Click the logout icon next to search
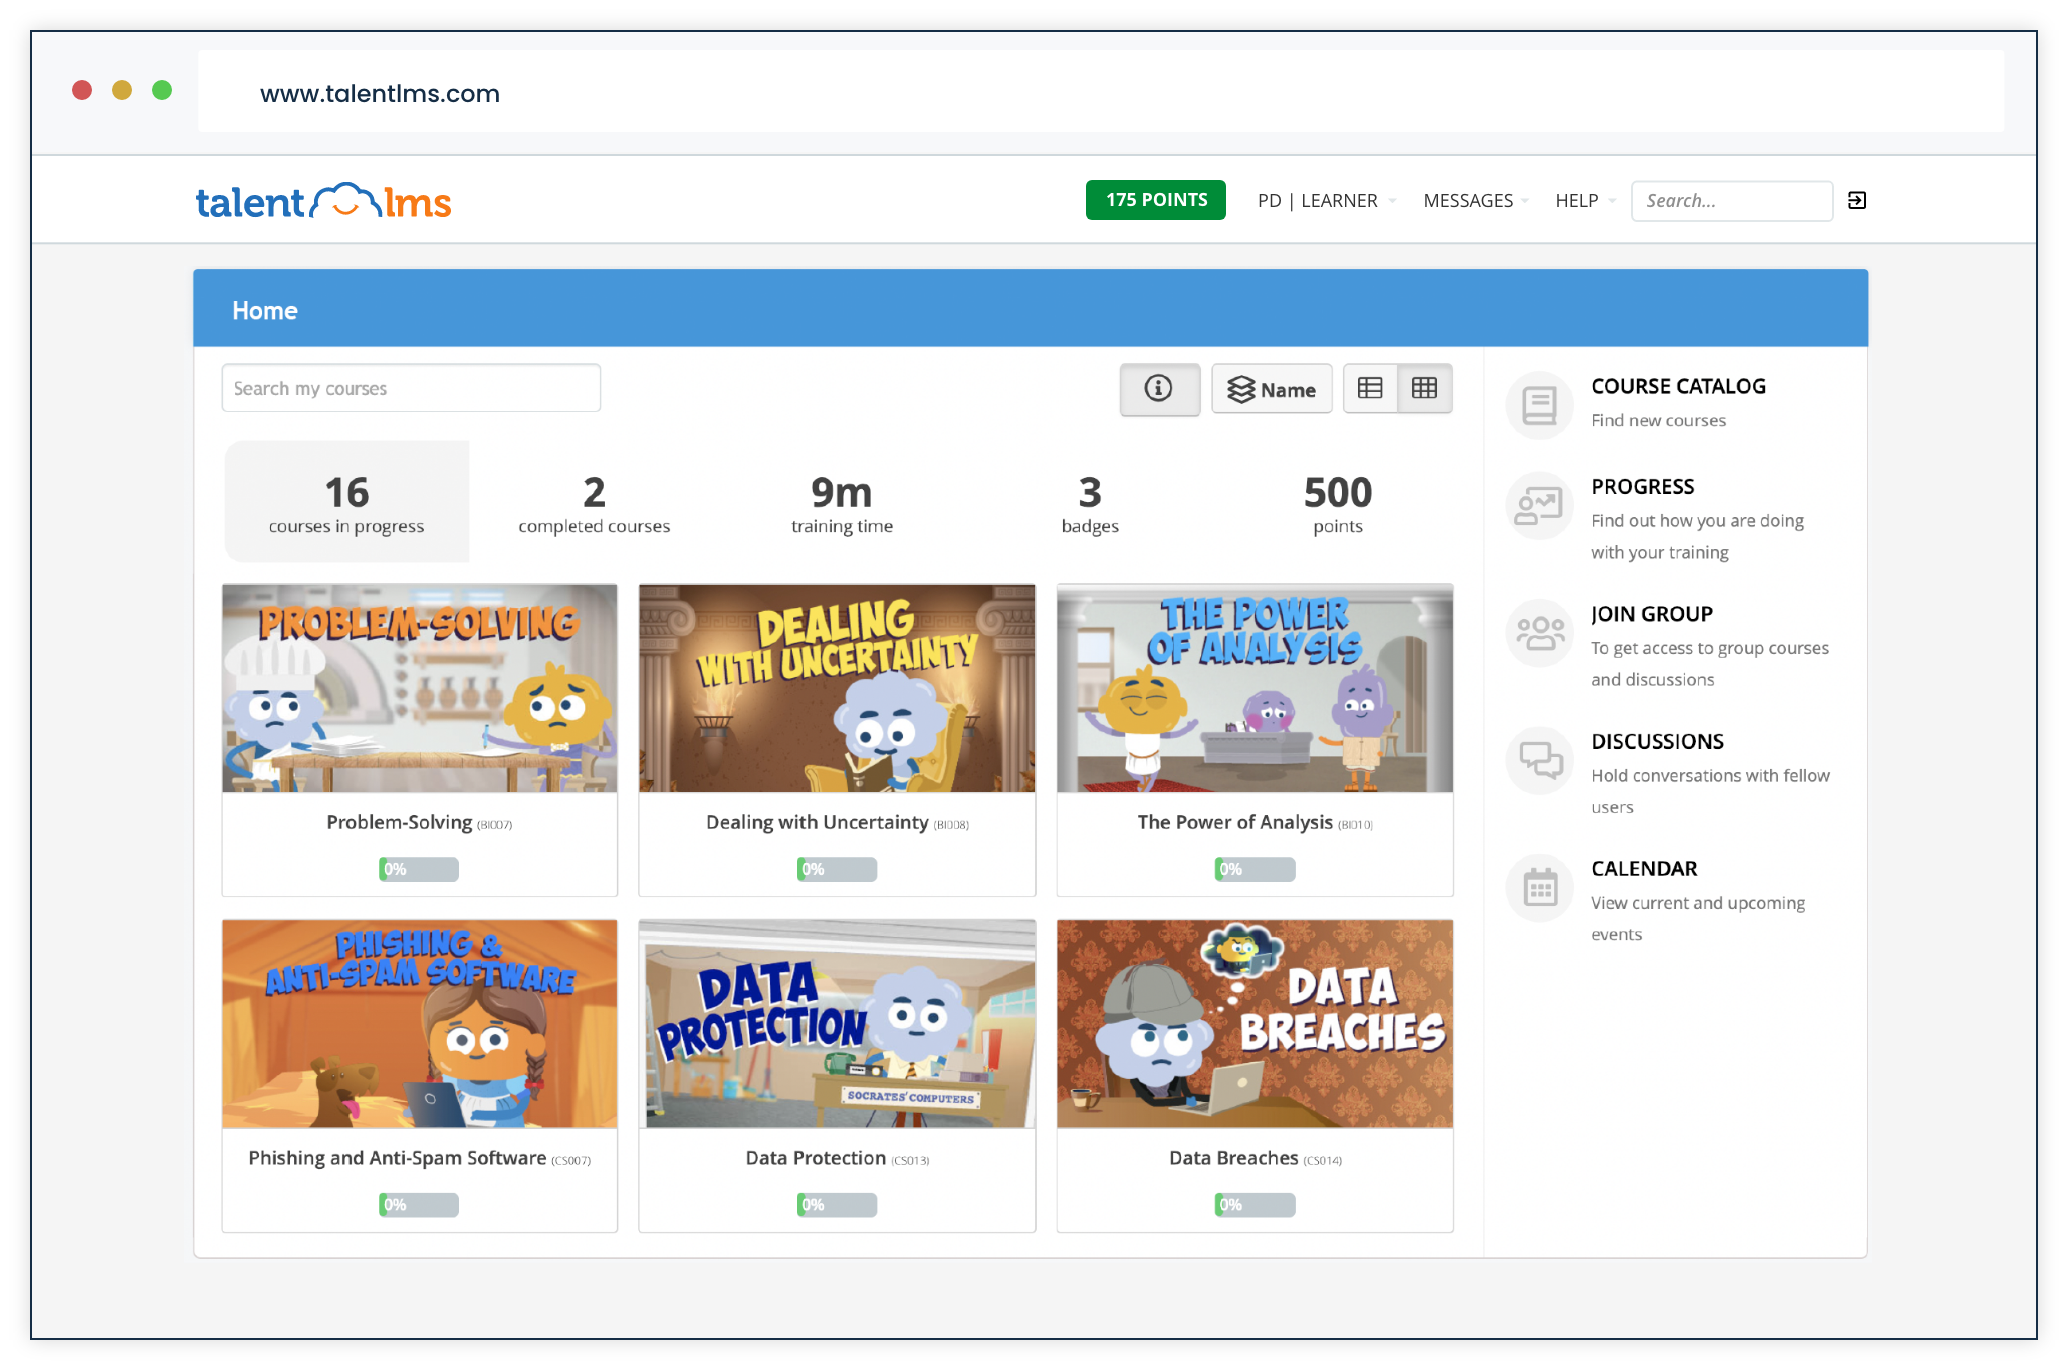The height and width of the screenshot is (1370, 2068). tap(1856, 201)
